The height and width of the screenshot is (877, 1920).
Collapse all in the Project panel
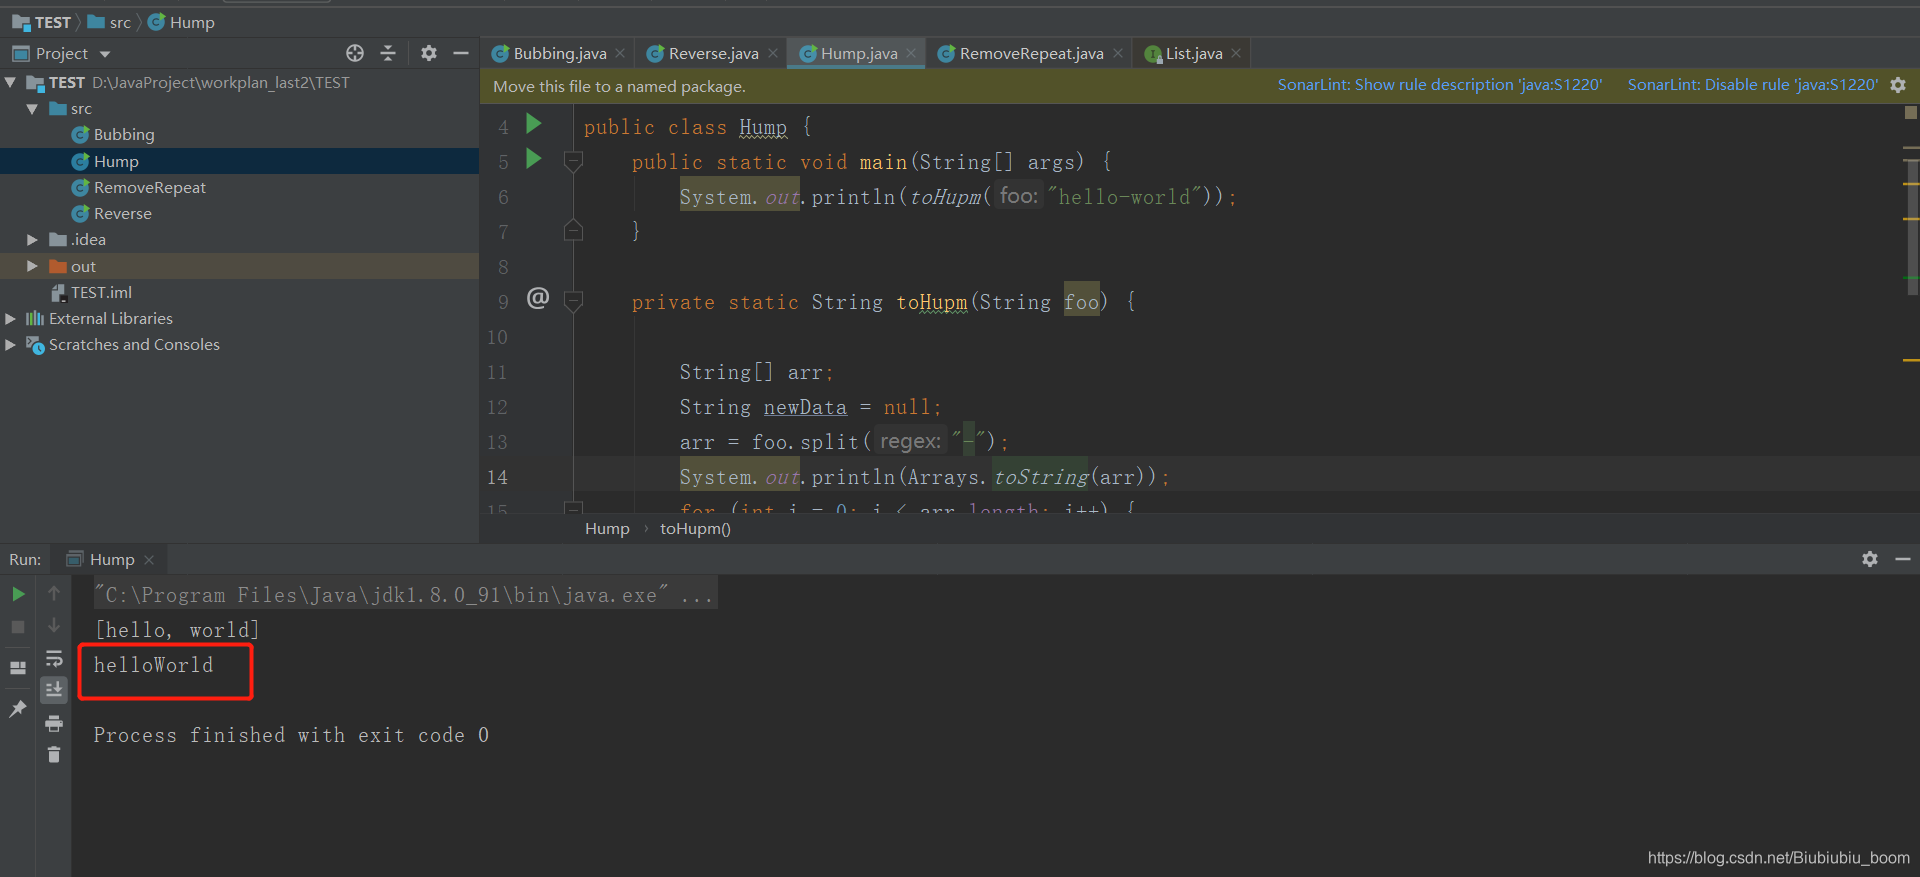[389, 53]
